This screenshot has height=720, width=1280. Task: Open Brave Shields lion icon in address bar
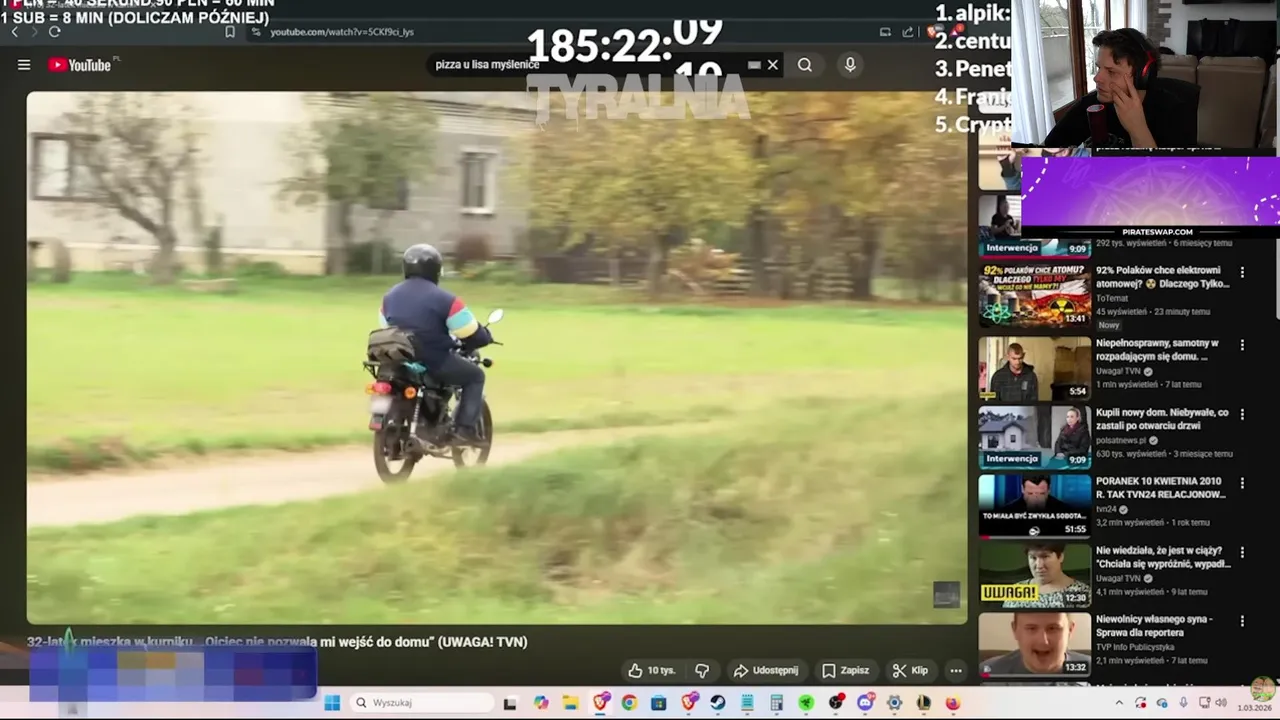(x=932, y=32)
